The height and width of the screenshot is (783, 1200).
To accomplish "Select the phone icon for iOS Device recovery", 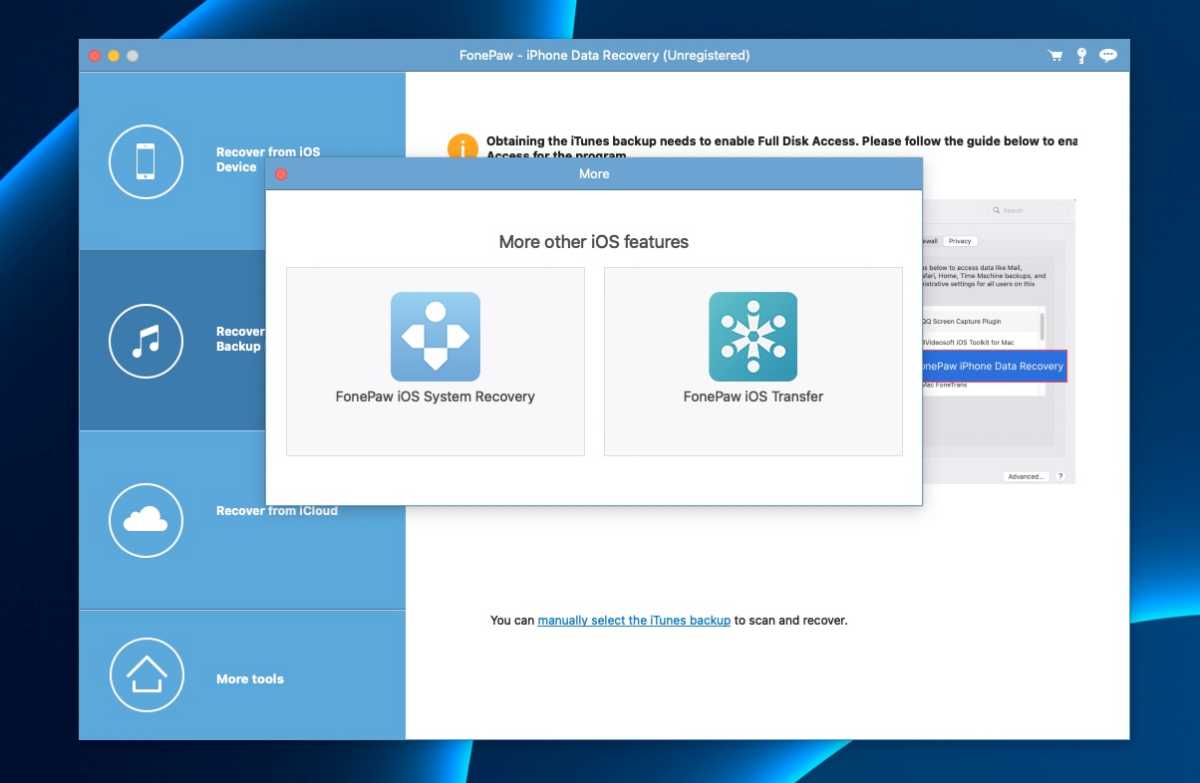I will 146,161.
